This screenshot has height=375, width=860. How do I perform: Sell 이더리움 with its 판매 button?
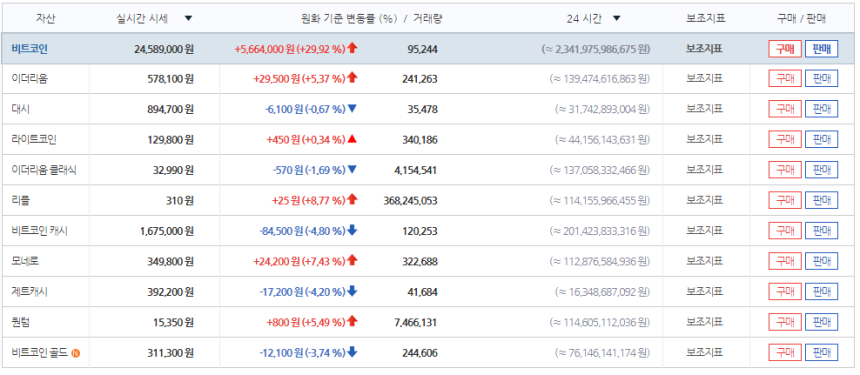click(x=822, y=79)
